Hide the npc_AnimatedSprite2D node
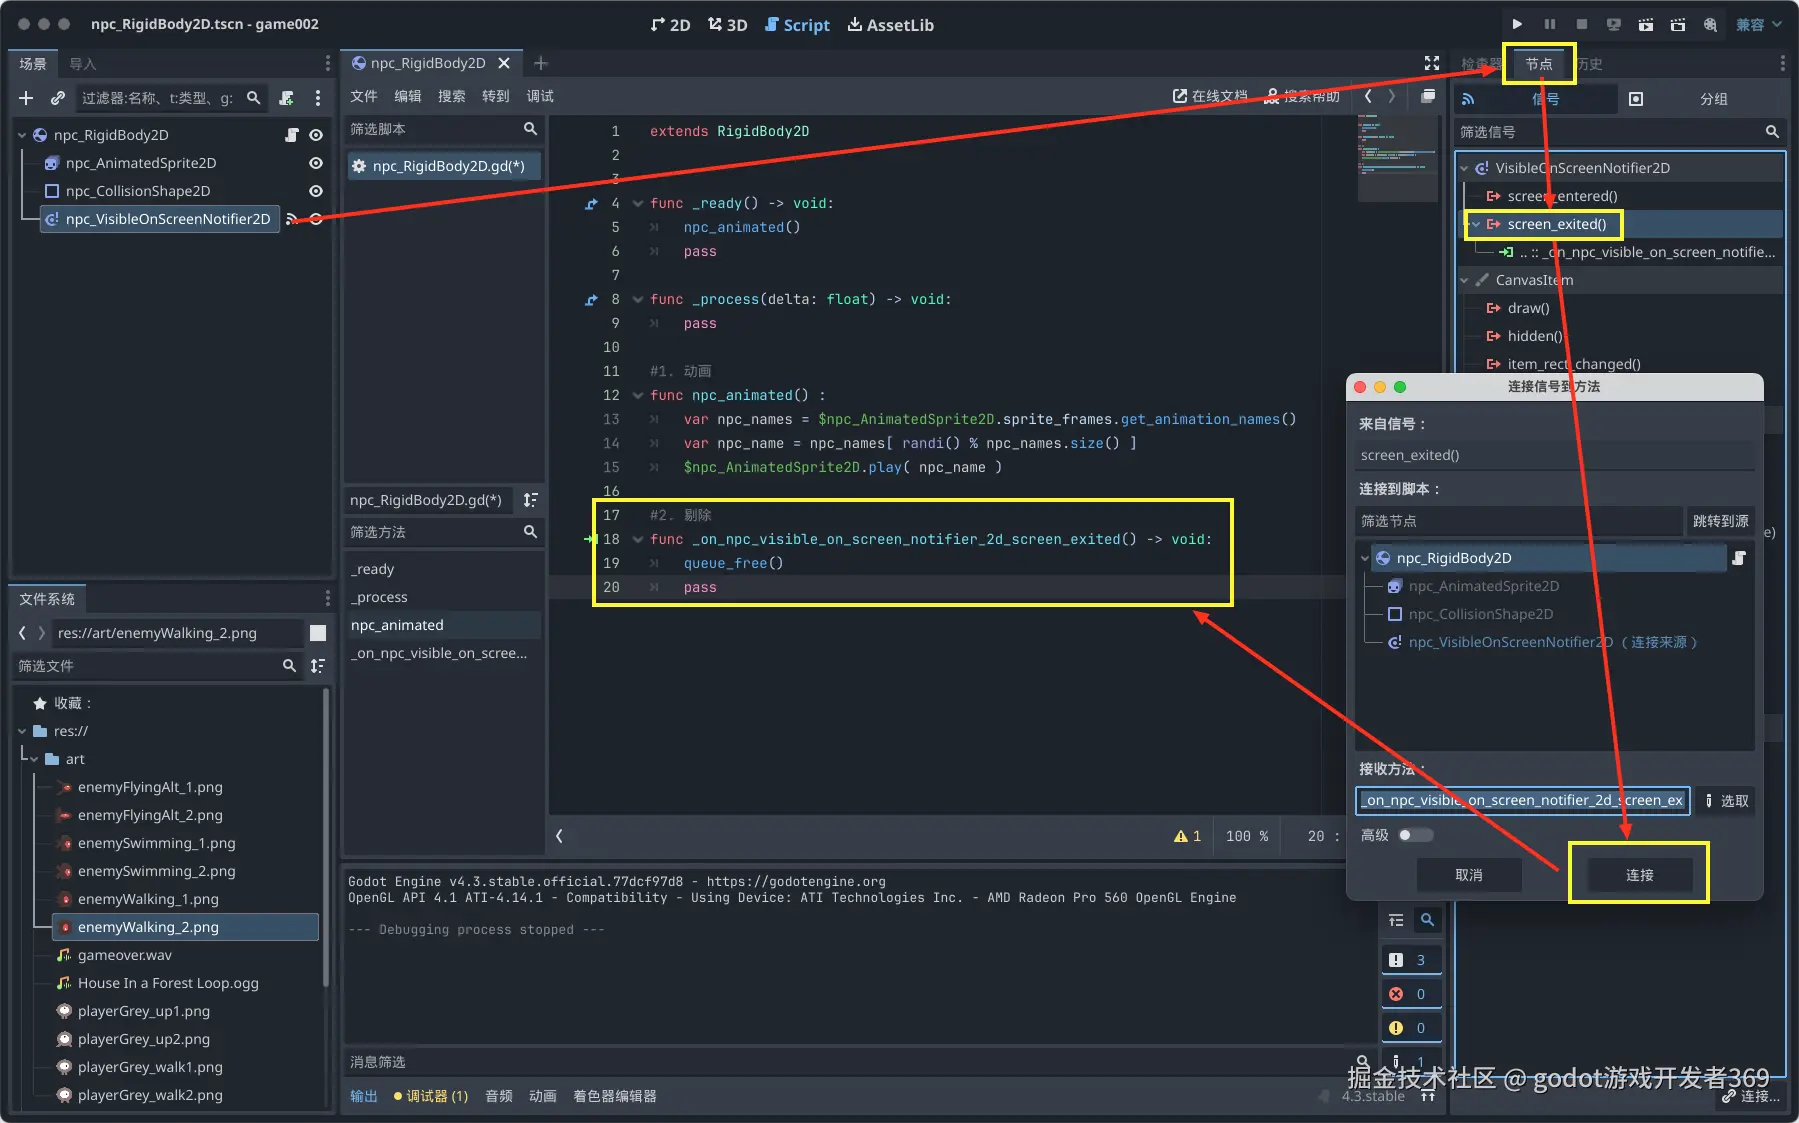The width and height of the screenshot is (1799, 1123). tap(316, 163)
